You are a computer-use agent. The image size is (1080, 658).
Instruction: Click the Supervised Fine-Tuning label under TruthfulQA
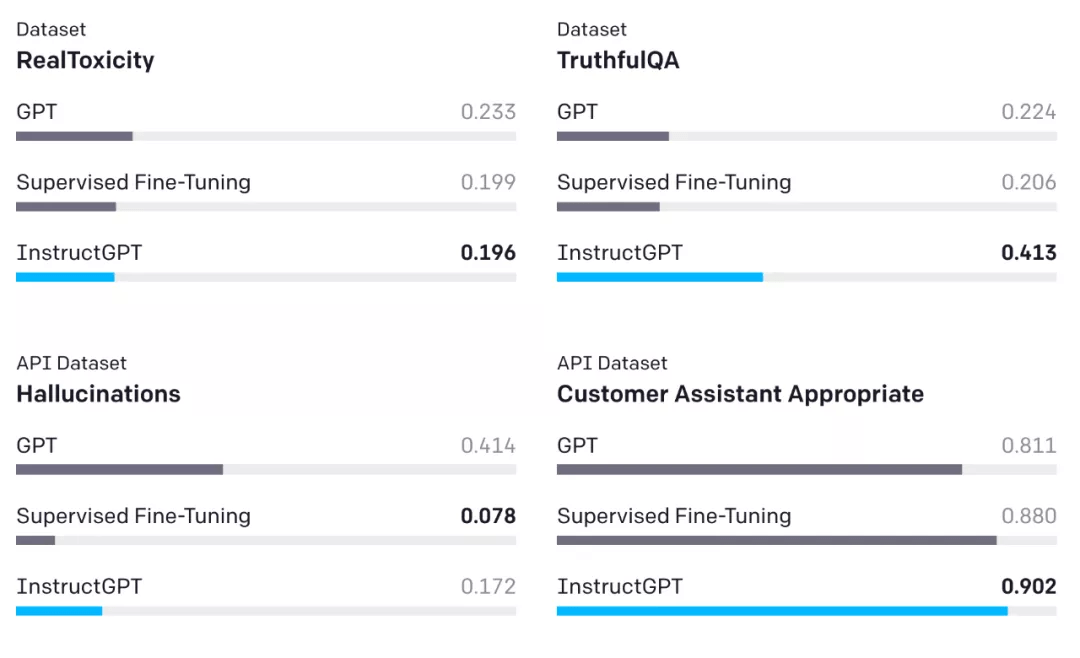pos(674,182)
